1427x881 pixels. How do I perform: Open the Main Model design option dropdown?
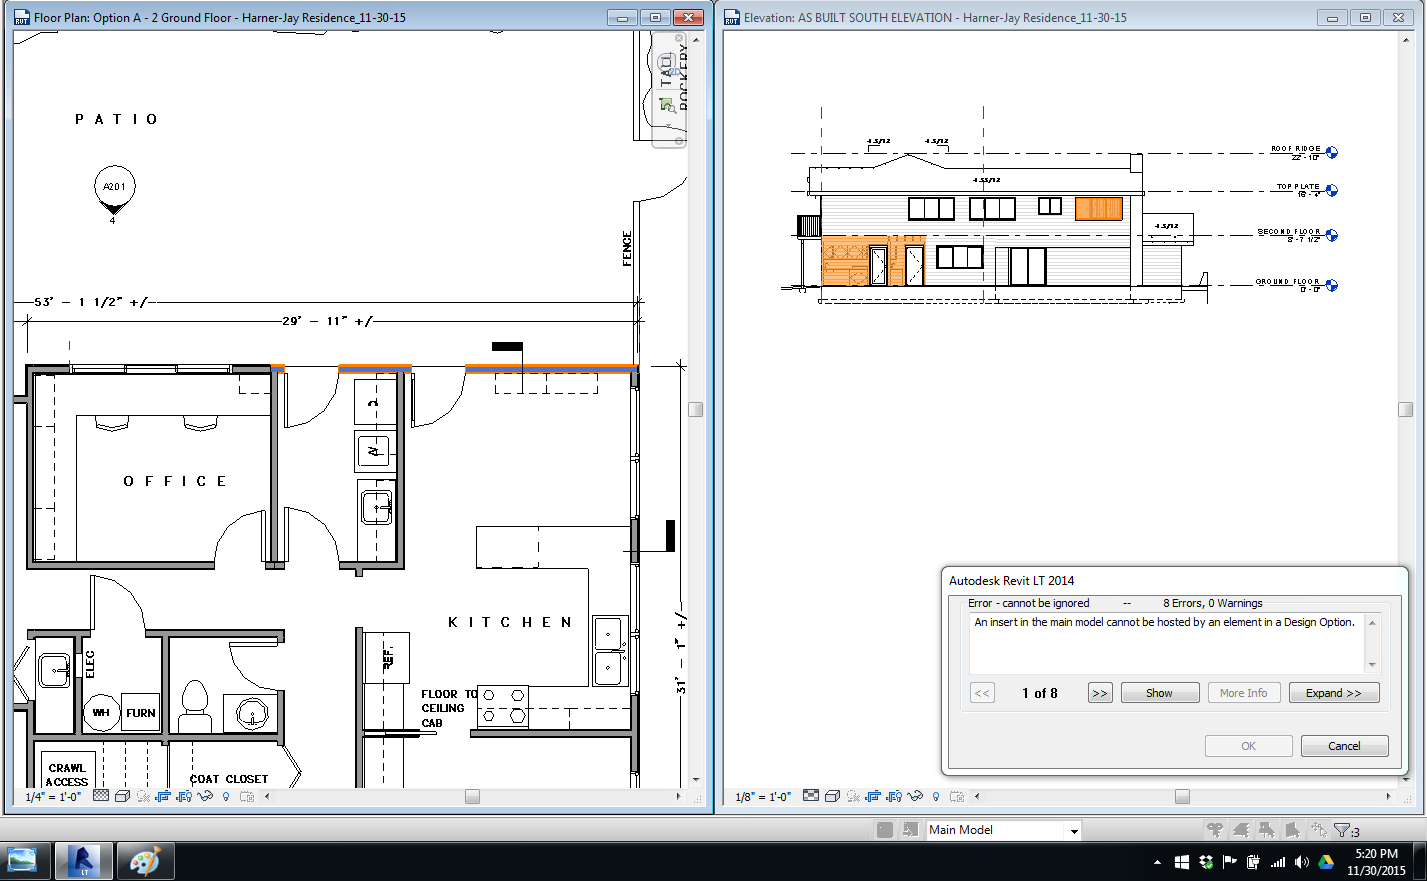point(1003,830)
